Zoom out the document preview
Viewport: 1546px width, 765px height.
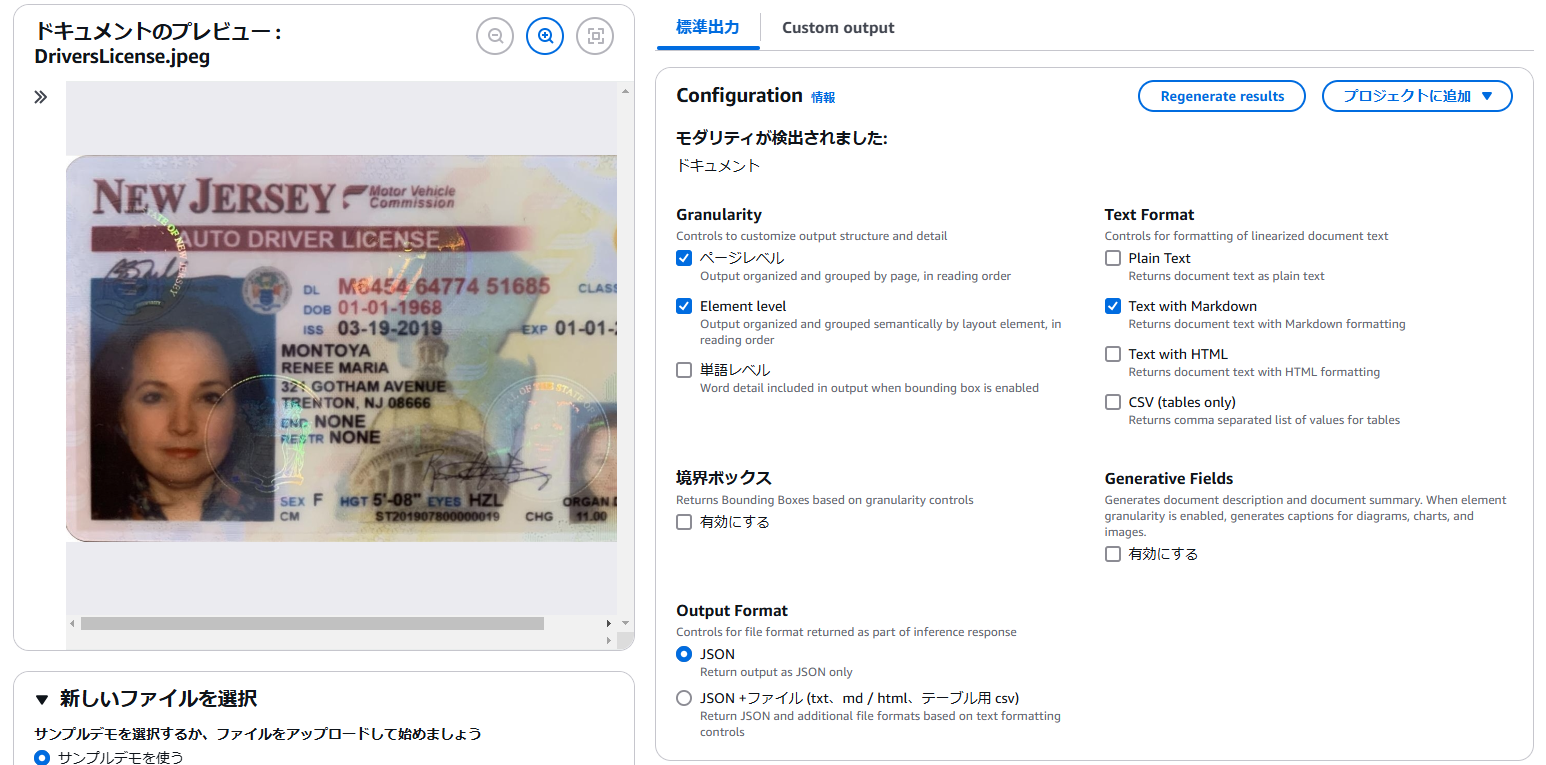[x=495, y=36]
